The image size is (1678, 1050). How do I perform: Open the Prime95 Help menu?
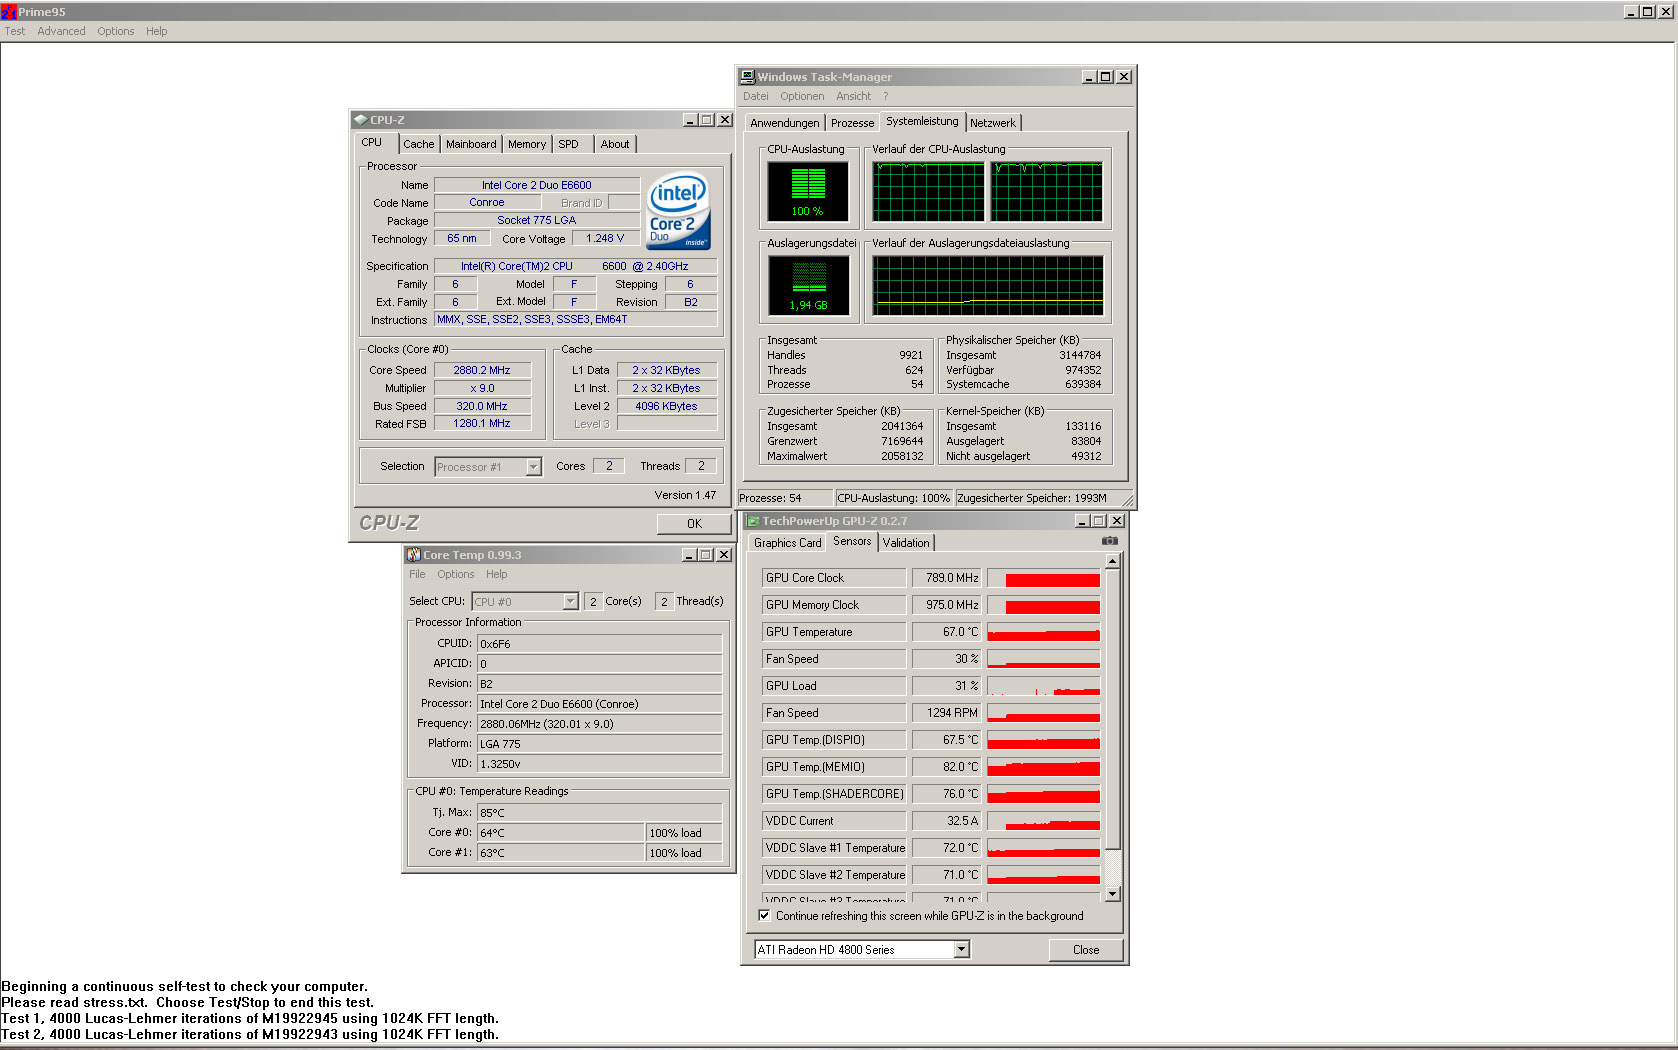click(x=156, y=31)
